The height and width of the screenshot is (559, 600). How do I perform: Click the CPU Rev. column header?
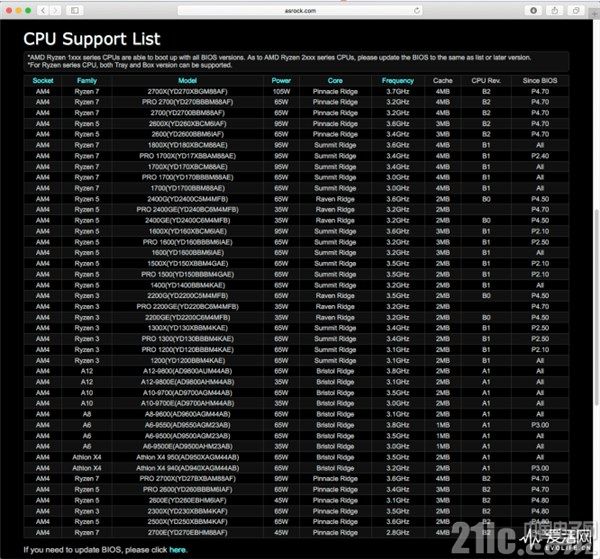pyautogui.click(x=486, y=81)
